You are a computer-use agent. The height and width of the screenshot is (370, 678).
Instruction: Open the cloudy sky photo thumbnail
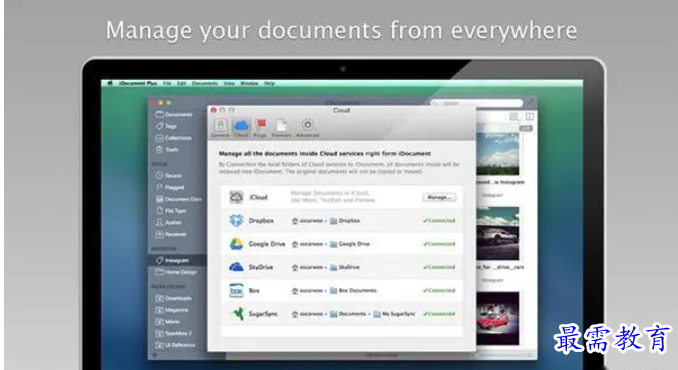[498, 153]
